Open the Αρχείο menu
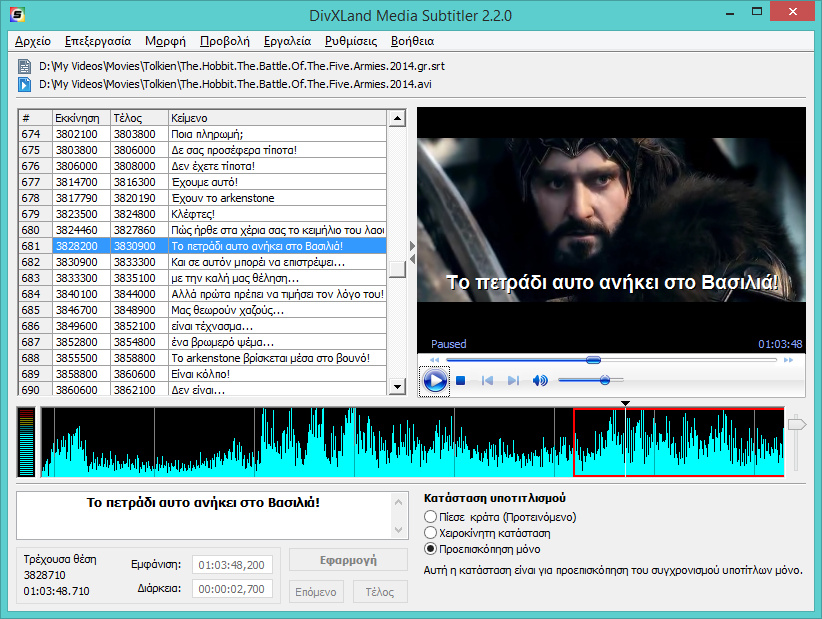This screenshot has width=822, height=619. [x=33, y=41]
